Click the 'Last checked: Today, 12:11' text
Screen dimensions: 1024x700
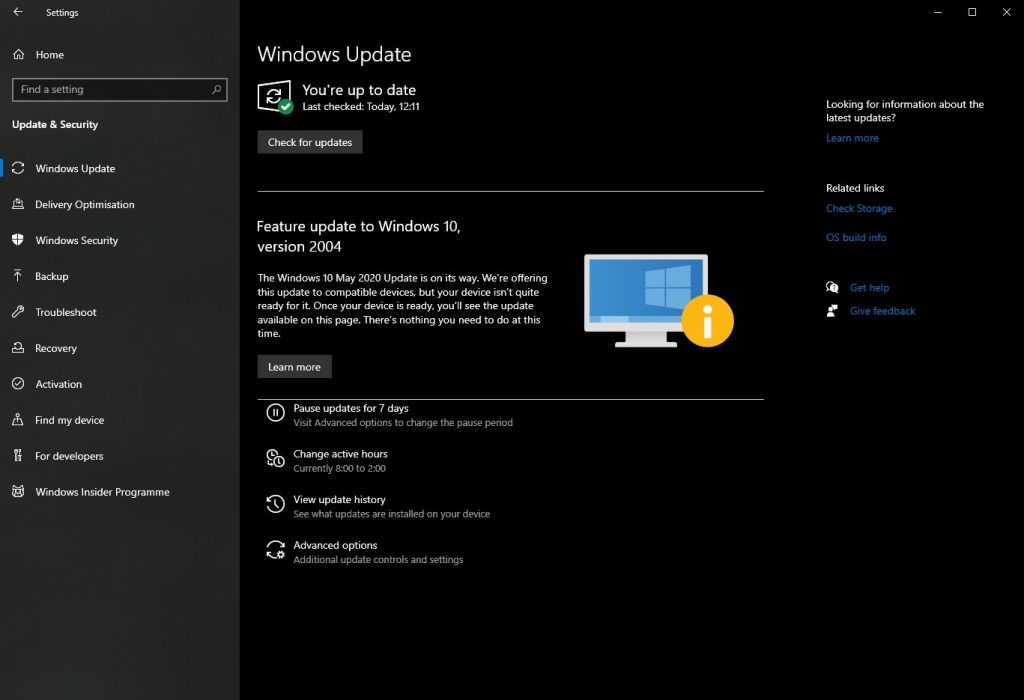pyautogui.click(x=360, y=106)
